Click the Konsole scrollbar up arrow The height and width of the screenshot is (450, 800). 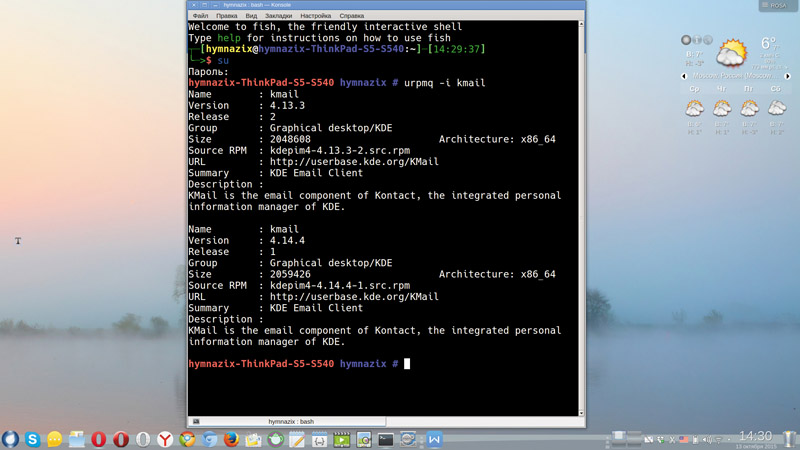[581, 24]
